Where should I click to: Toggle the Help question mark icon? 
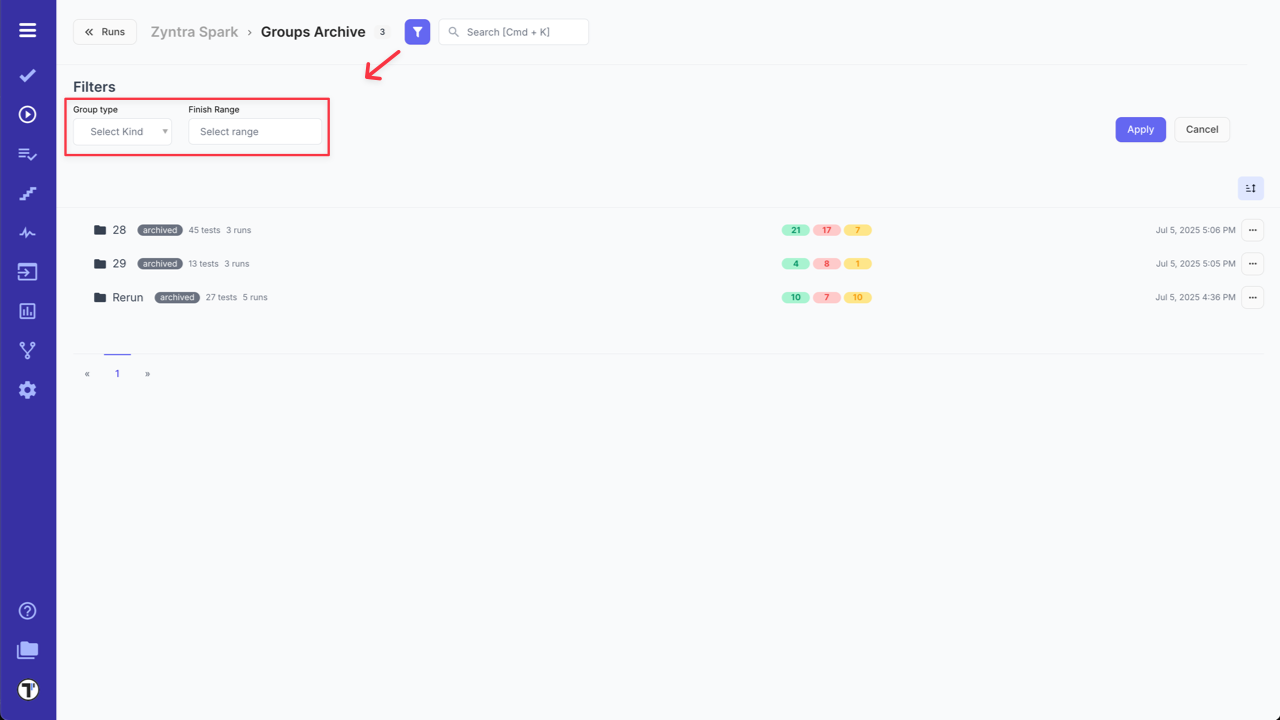point(27,610)
